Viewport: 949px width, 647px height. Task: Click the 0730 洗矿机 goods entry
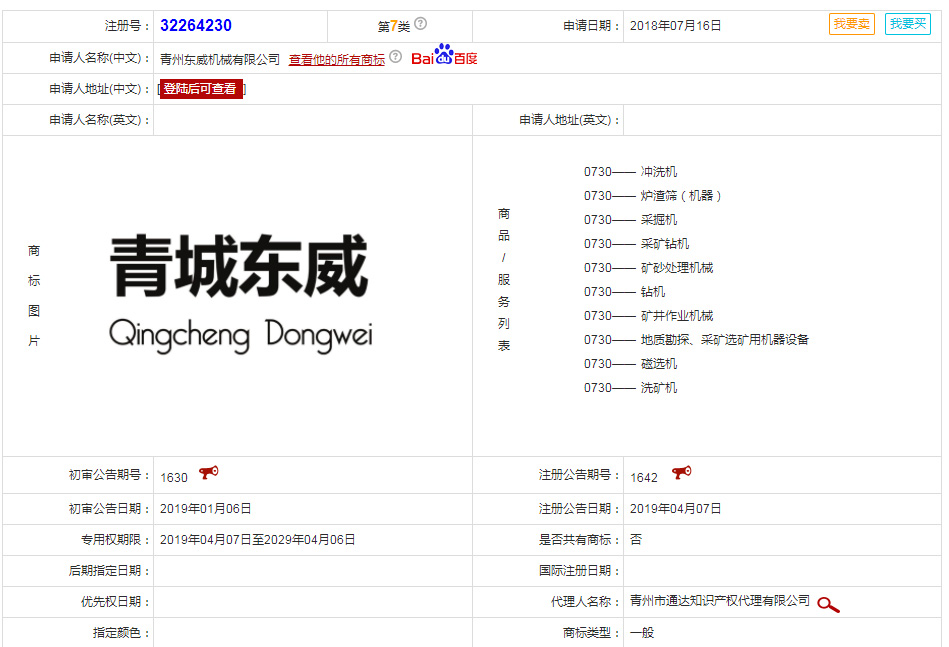click(x=630, y=388)
